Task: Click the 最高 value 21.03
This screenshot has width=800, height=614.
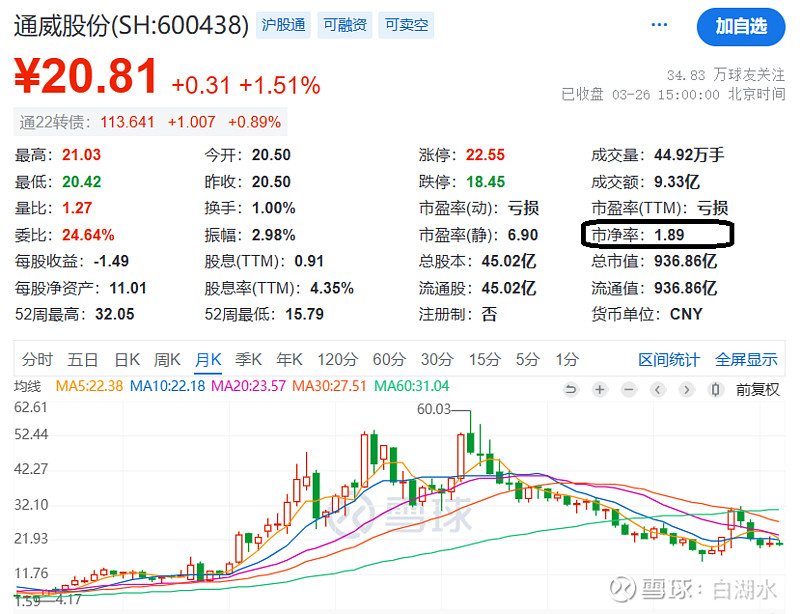Action: click(82, 155)
